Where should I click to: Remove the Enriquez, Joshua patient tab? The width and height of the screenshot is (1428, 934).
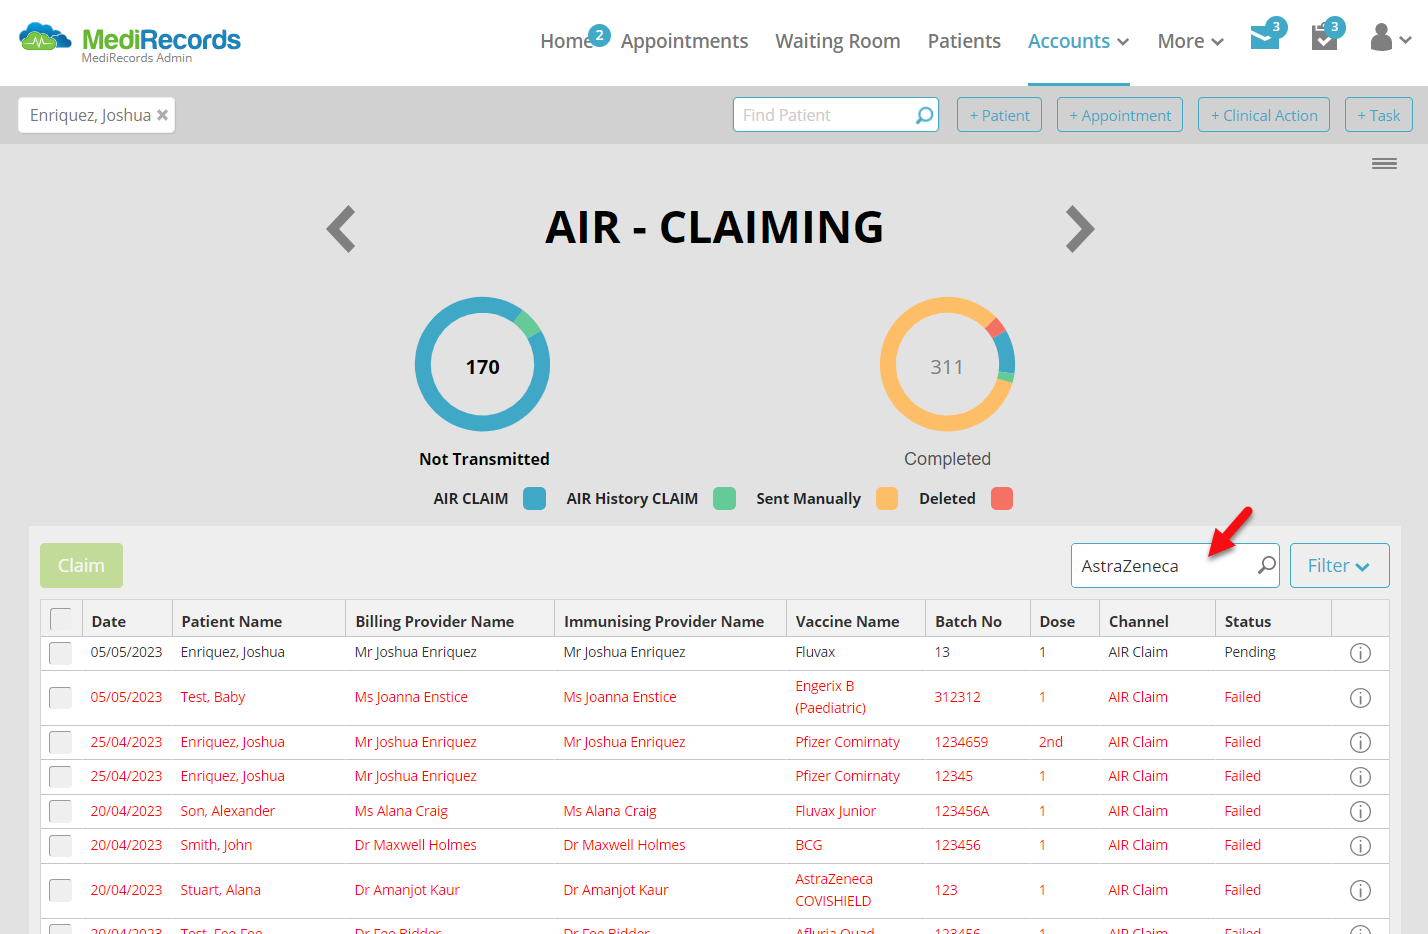click(x=162, y=115)
